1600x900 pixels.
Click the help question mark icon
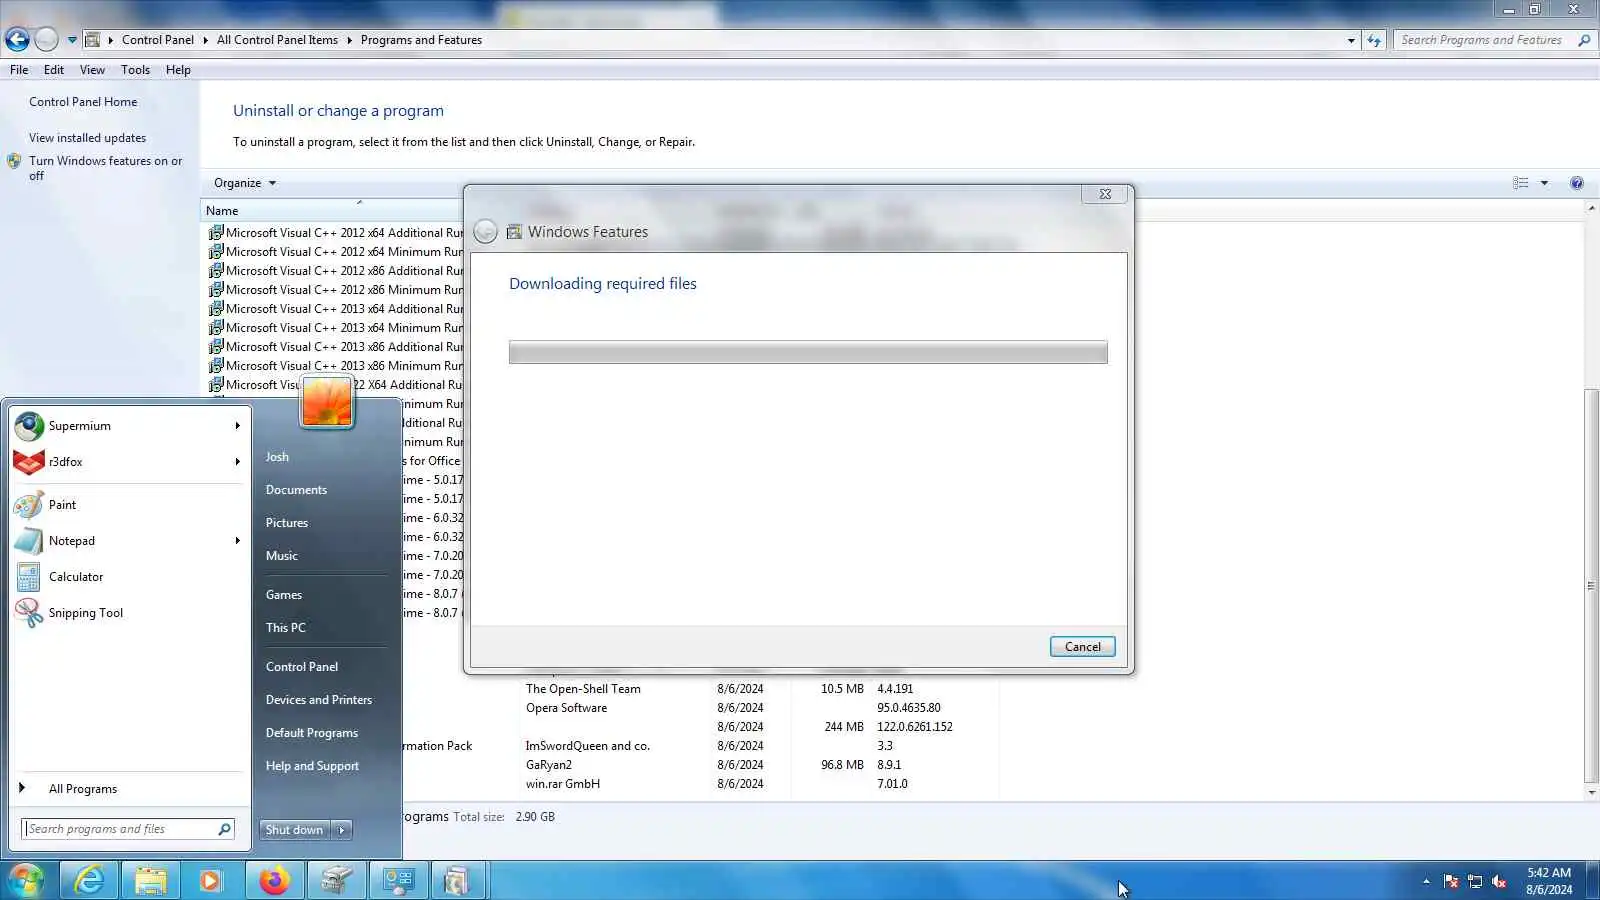[x=1577, y=183]
